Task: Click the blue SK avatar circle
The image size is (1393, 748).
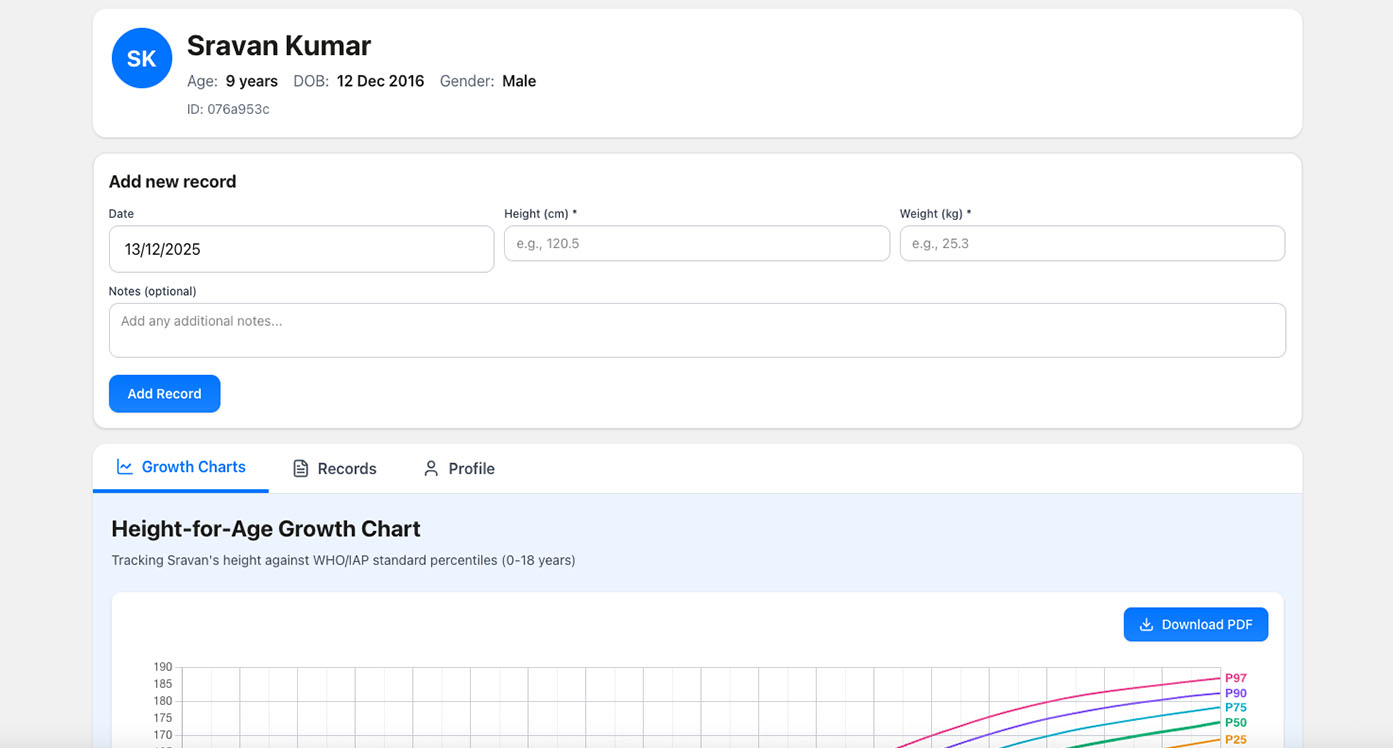Action: 142,58
